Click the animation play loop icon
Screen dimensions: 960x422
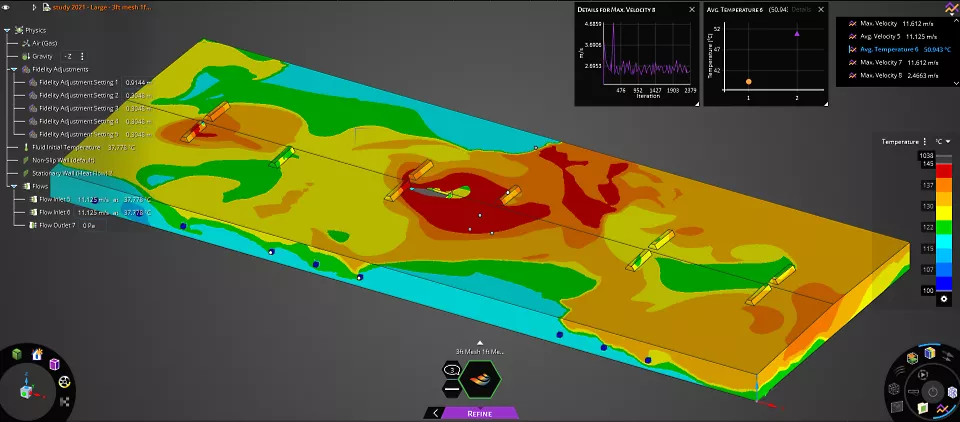coord(923,375)
